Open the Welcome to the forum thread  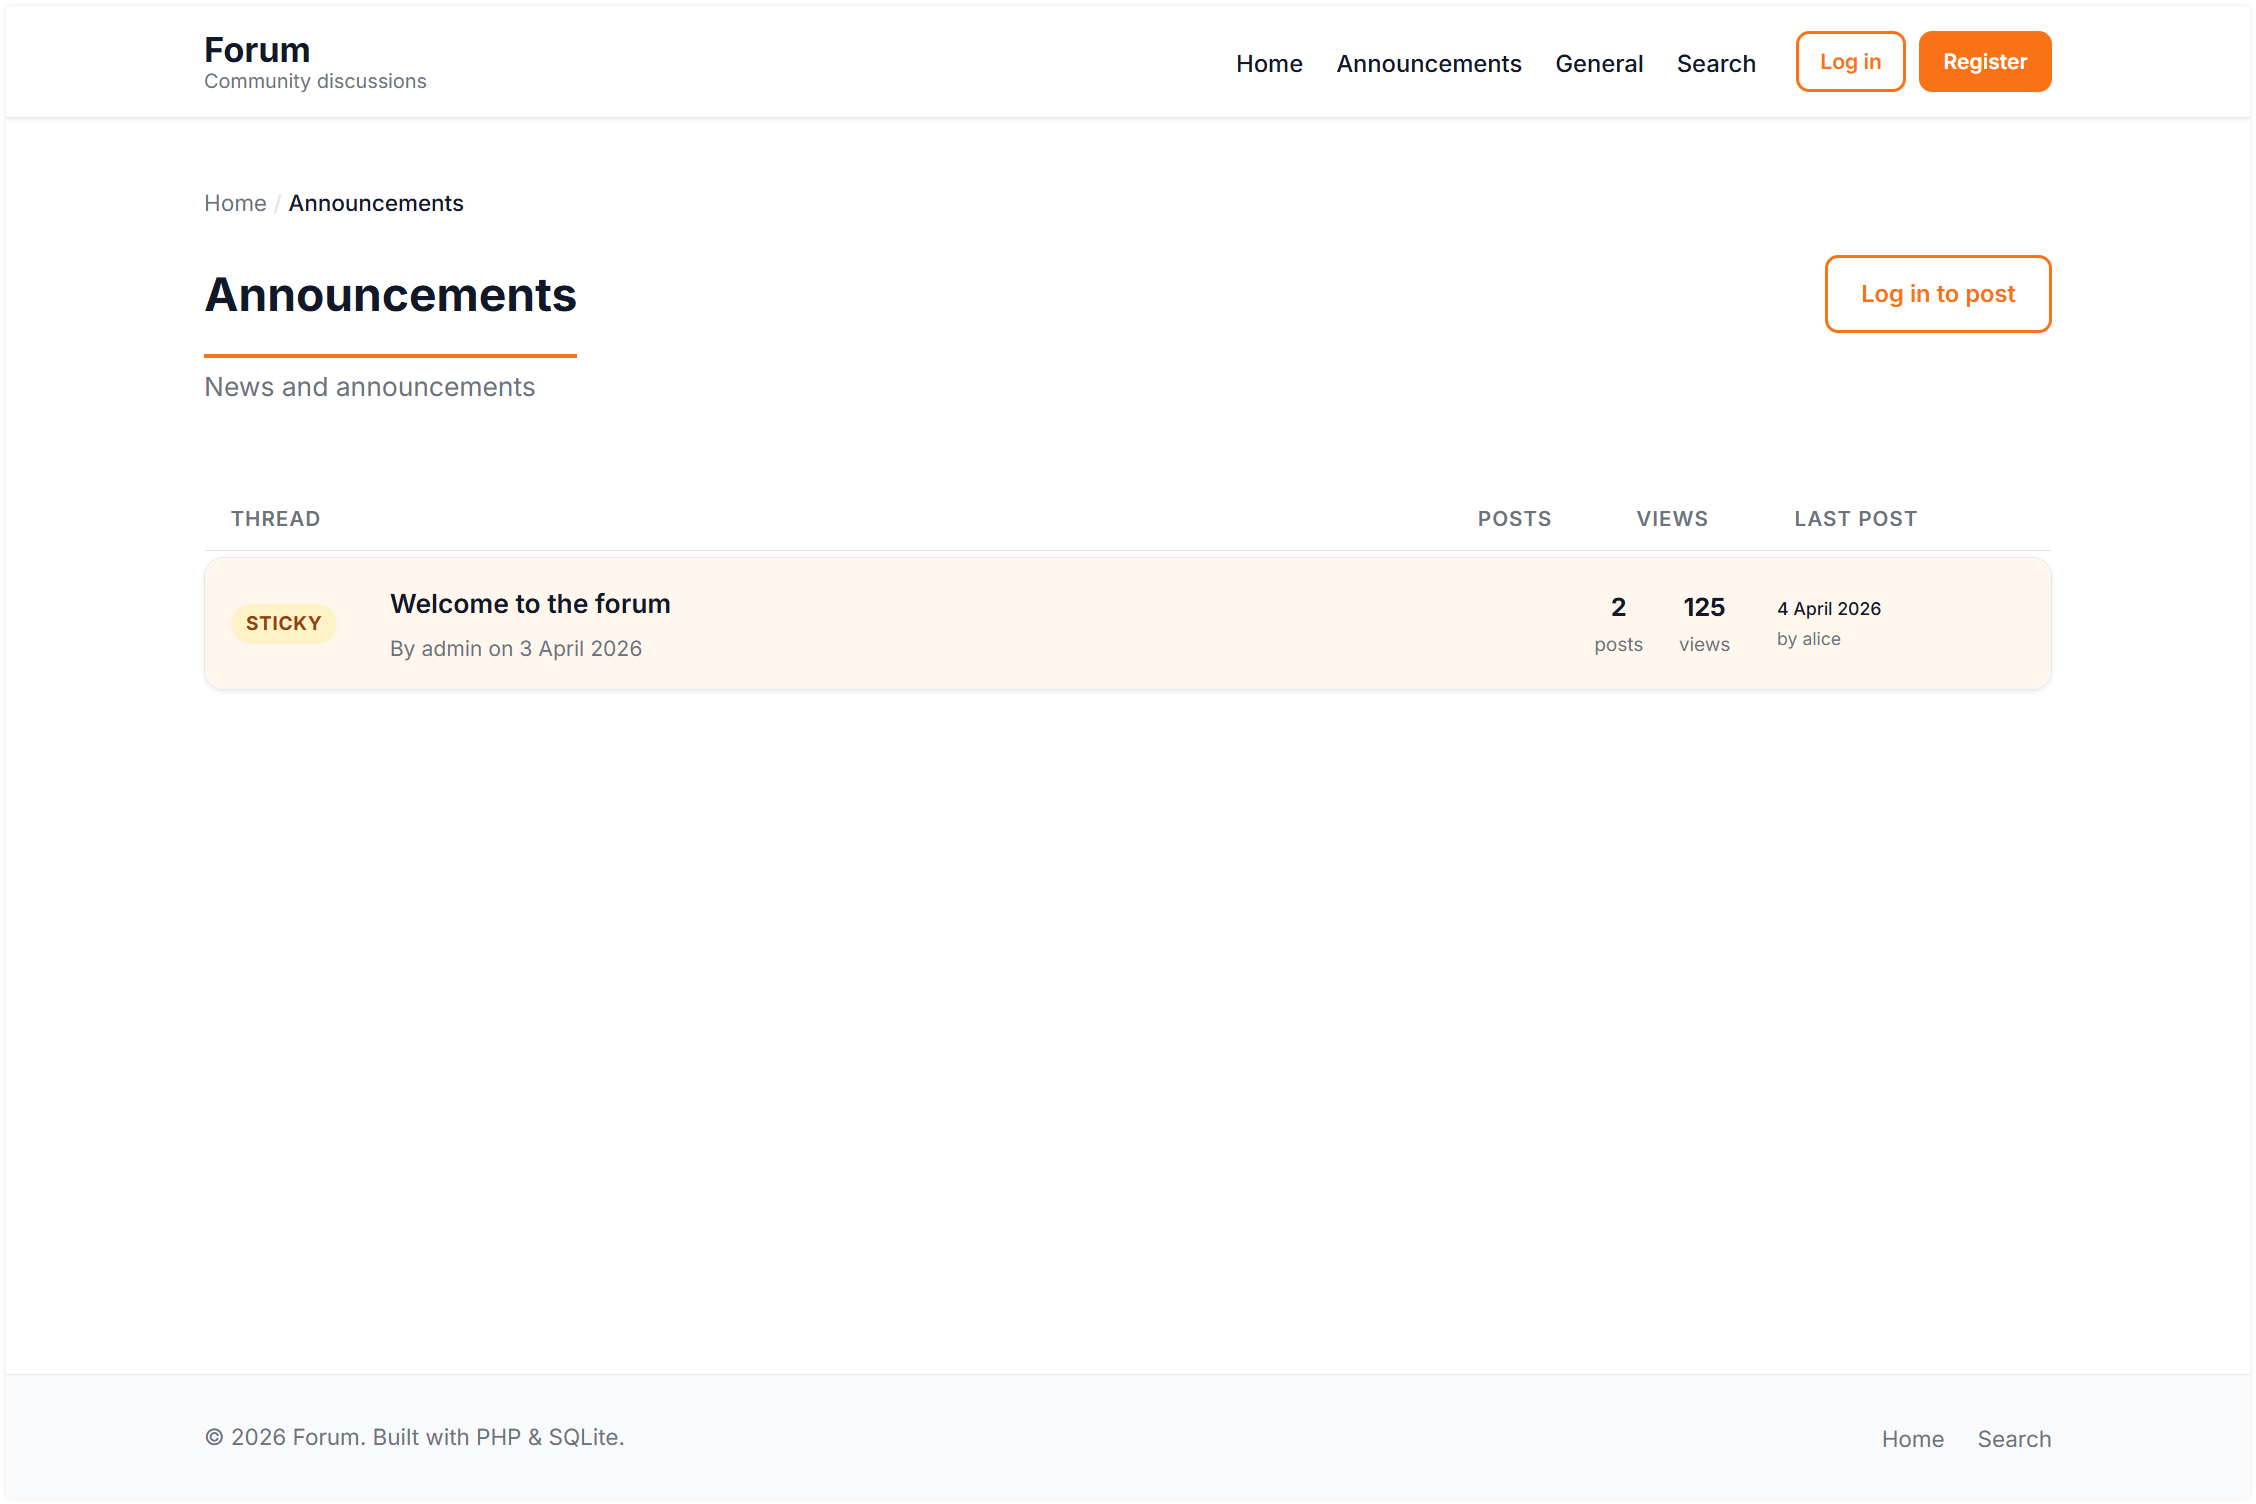click(529, 603)
